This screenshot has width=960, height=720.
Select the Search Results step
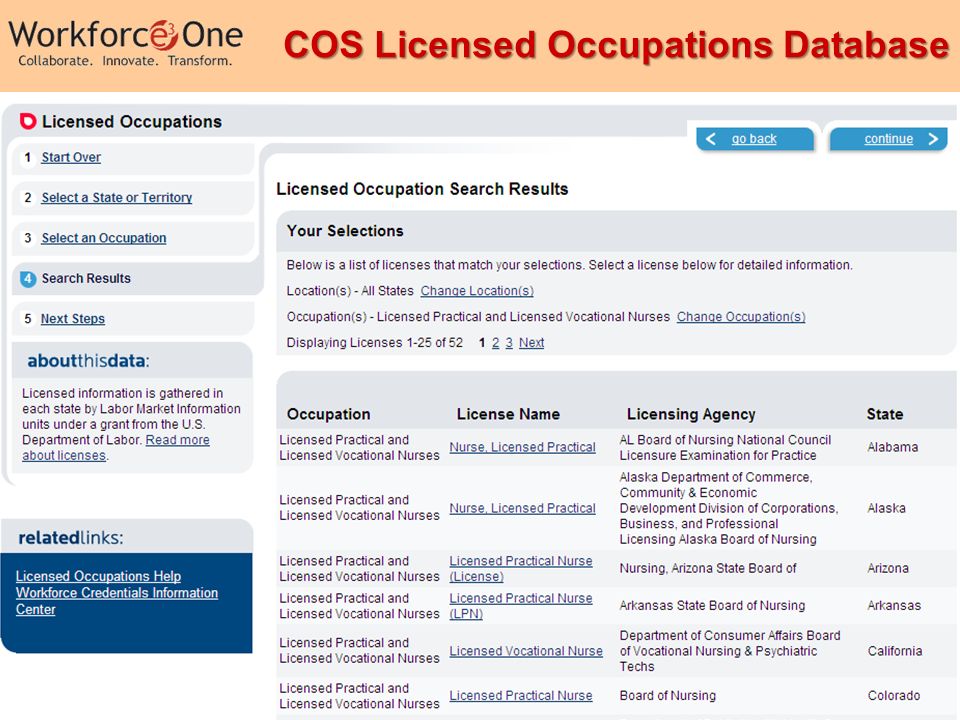point(86,279)
